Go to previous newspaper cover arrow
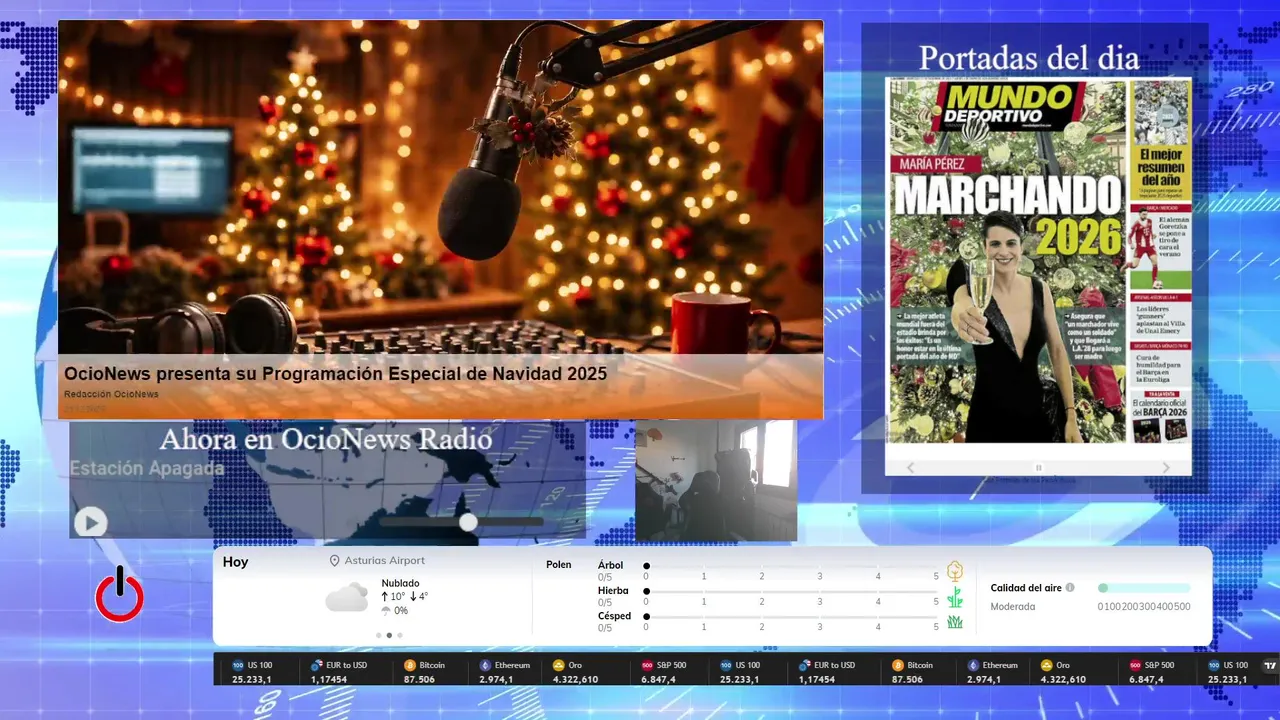 point(911,467)
